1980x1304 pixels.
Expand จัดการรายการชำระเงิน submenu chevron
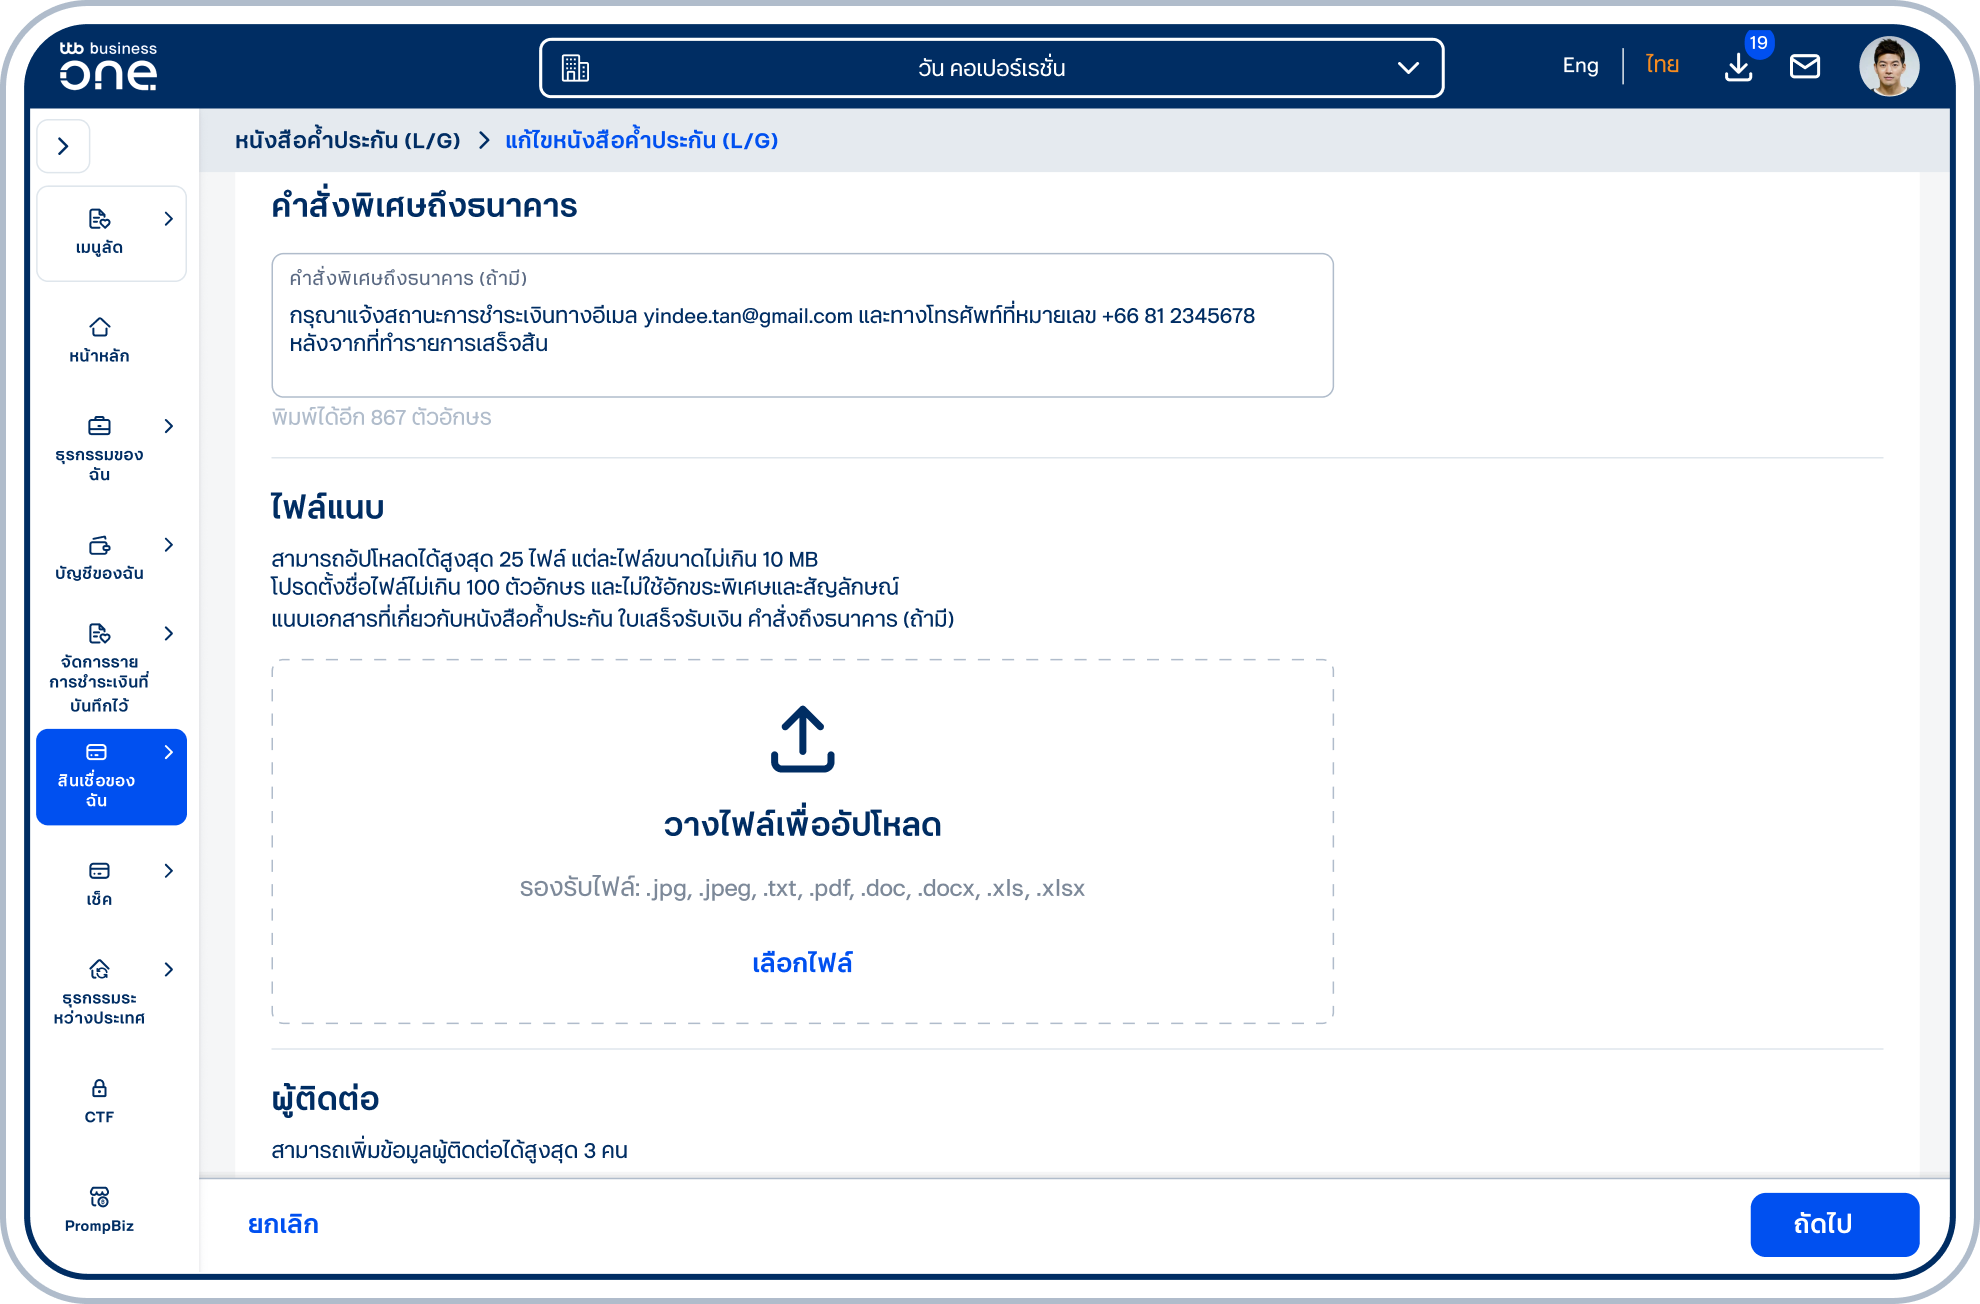click(168, 634)
